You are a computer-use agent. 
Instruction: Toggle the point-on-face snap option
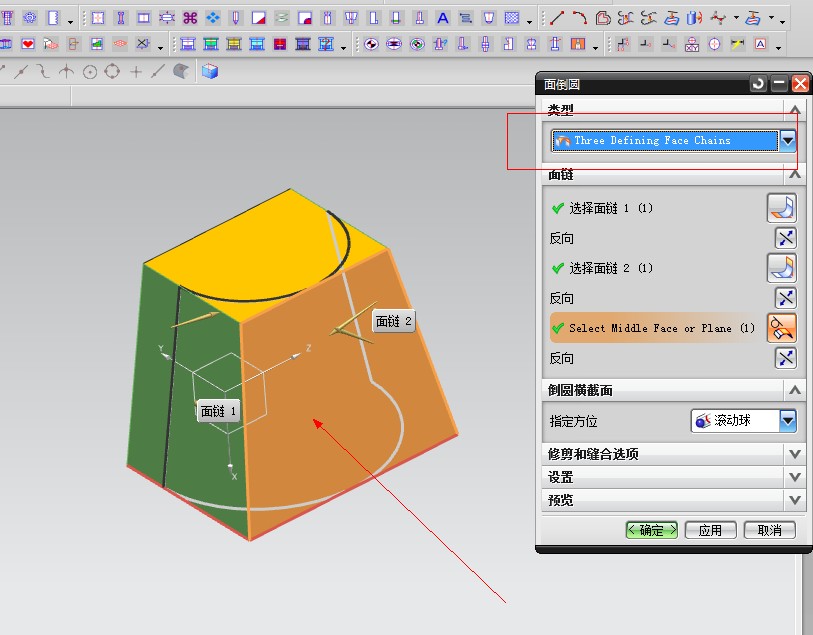(x=180, y=72)
